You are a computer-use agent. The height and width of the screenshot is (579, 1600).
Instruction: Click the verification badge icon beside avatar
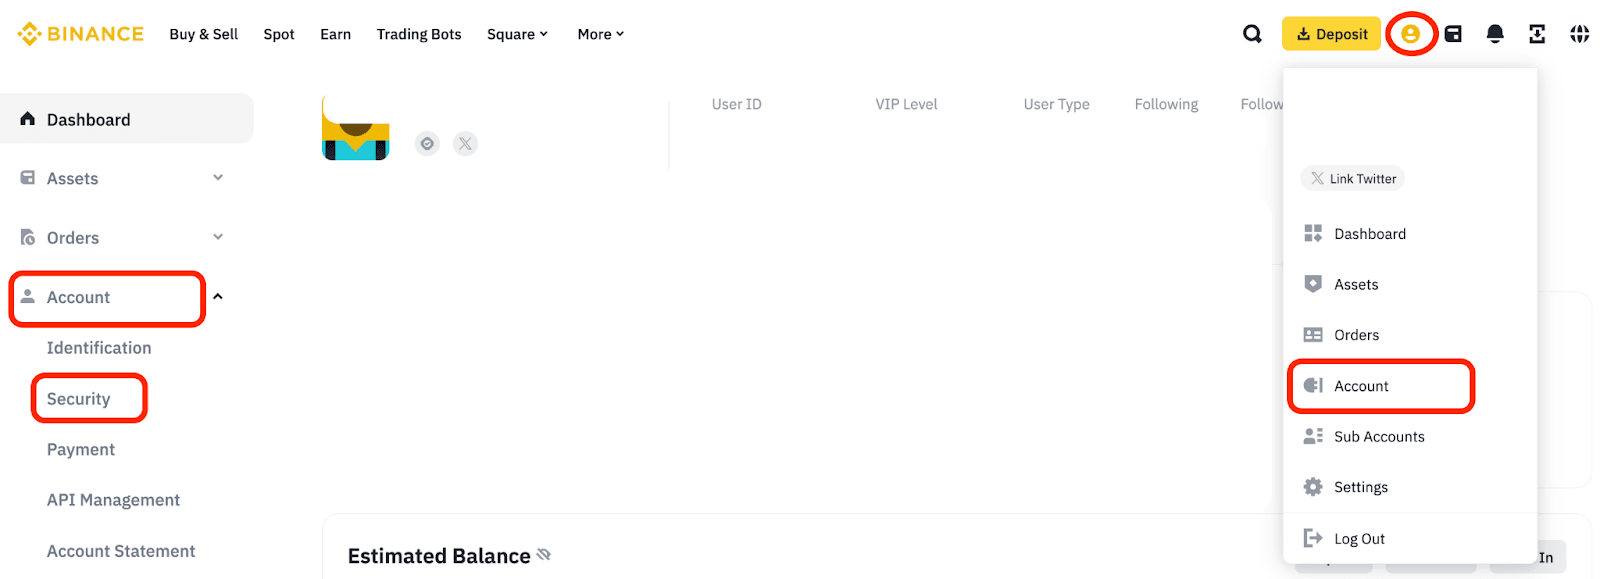[427, 144]
